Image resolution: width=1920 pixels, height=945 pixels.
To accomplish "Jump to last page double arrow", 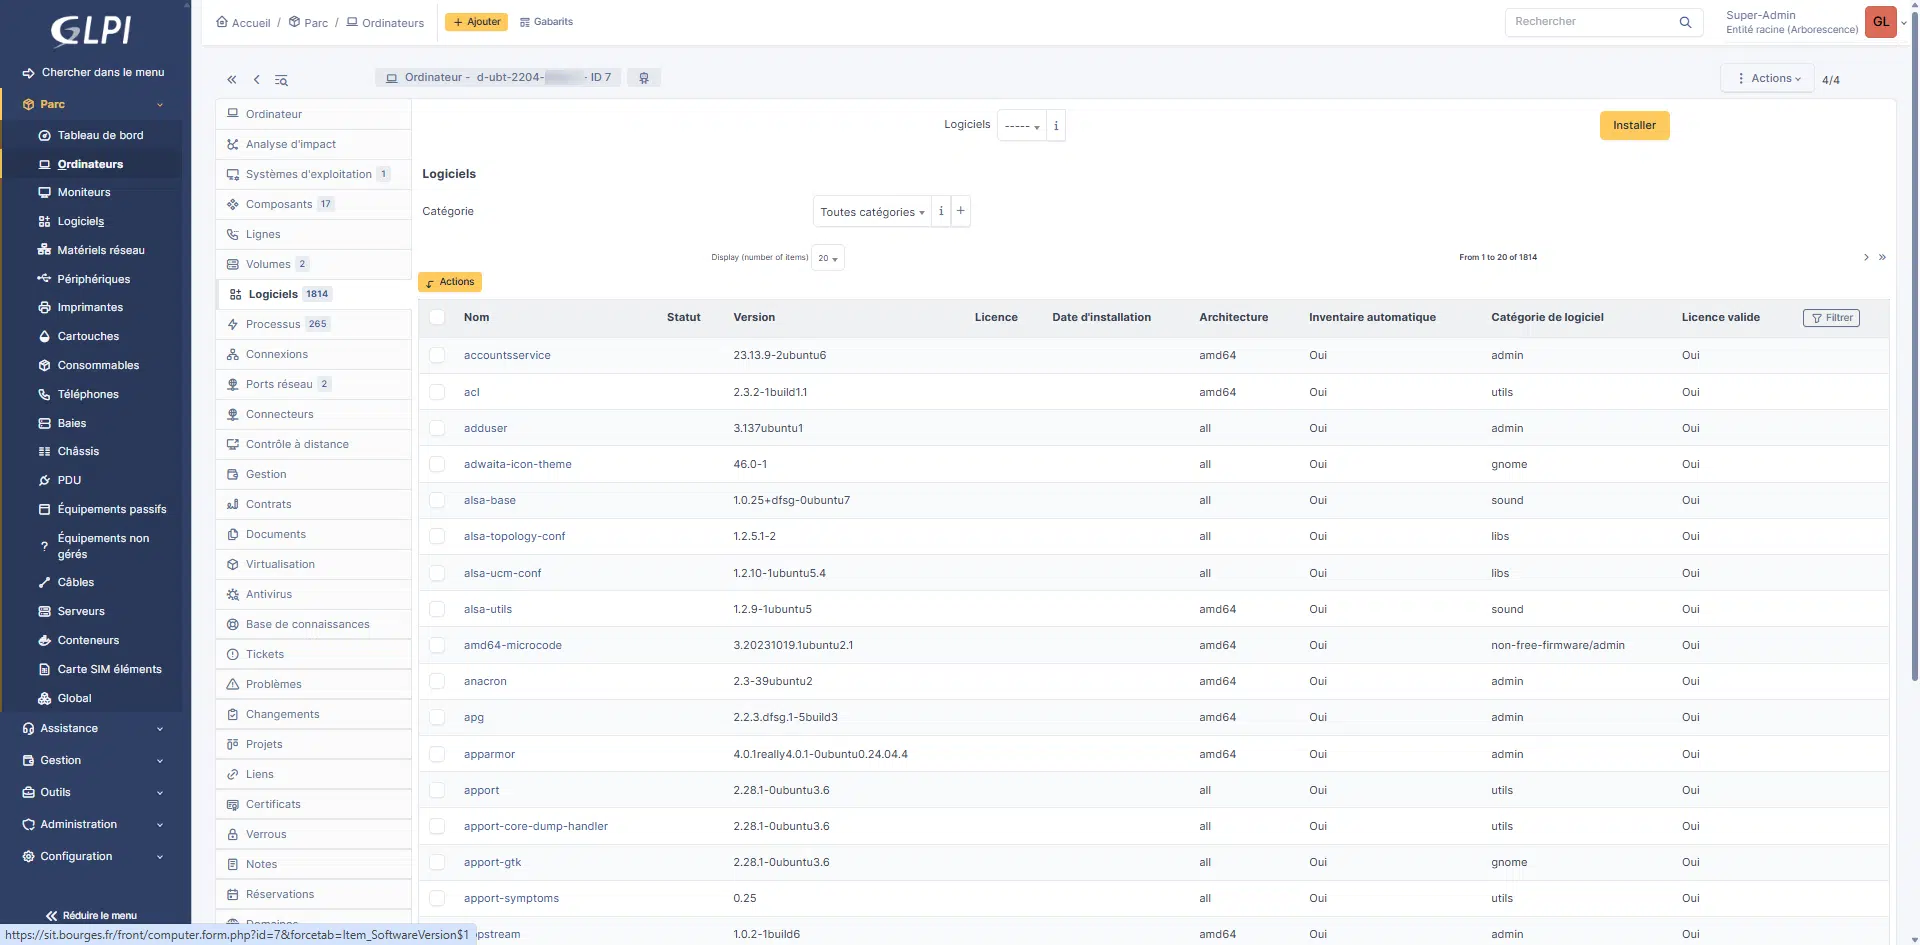I will point(1882,258).
